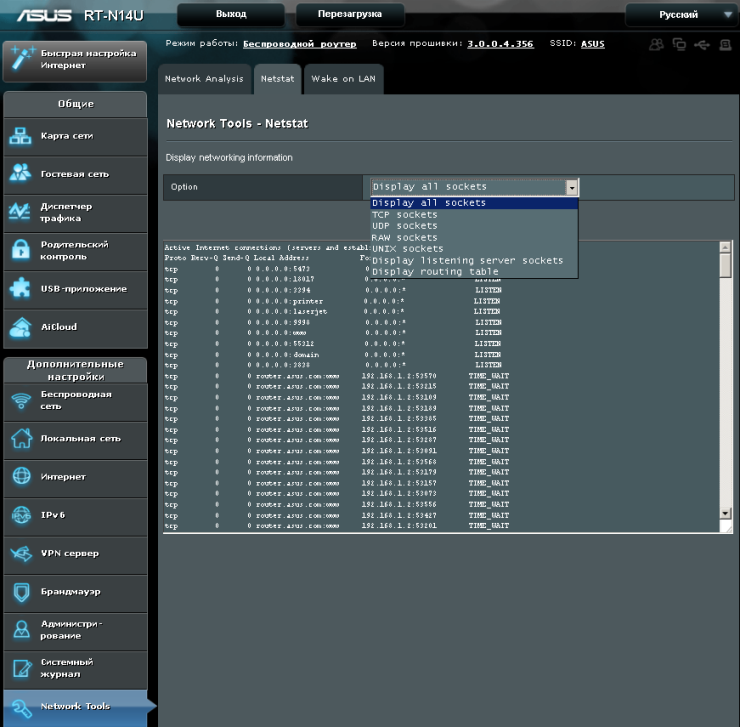The image size is (740, 727).
Task: Select 'TCP sockets' option
Action: click(474, 215)
